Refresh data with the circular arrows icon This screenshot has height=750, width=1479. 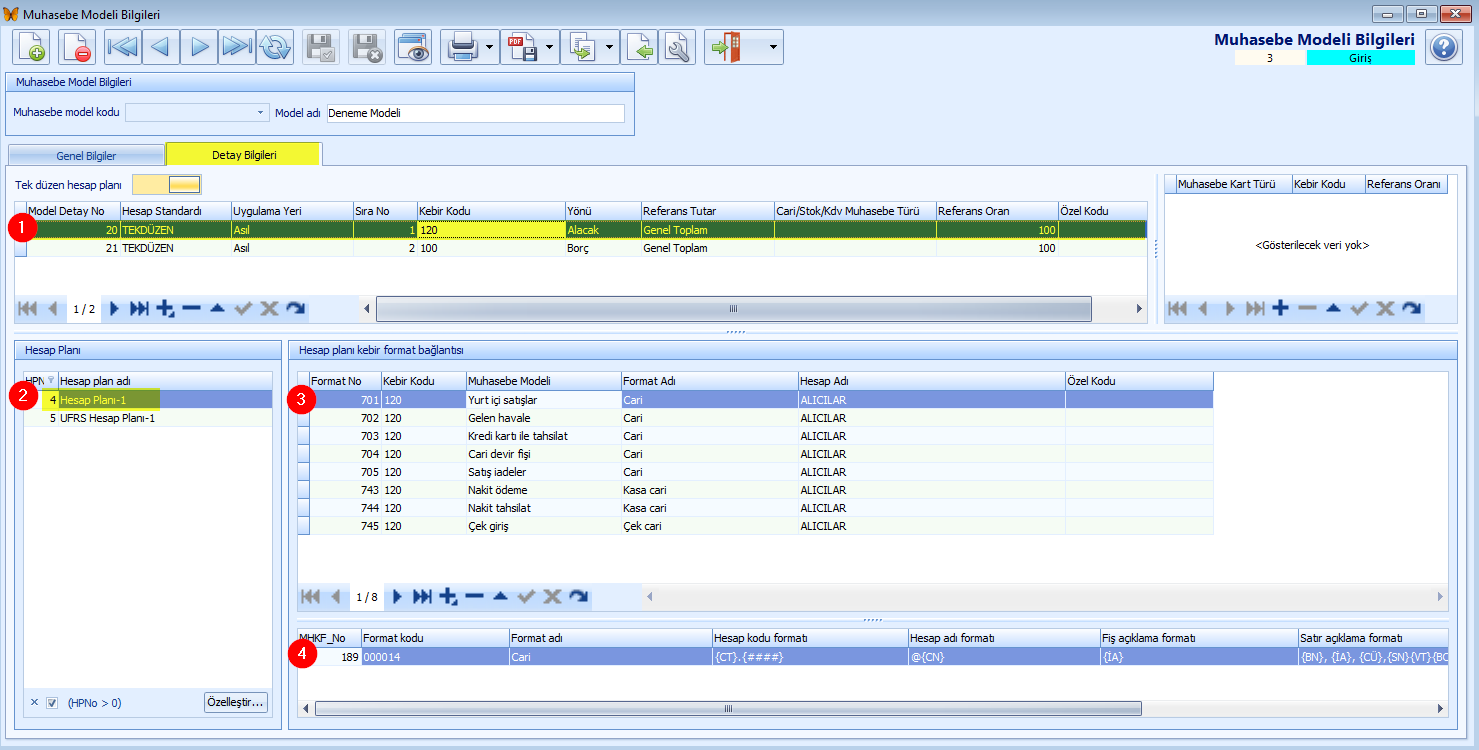point(275,47)
